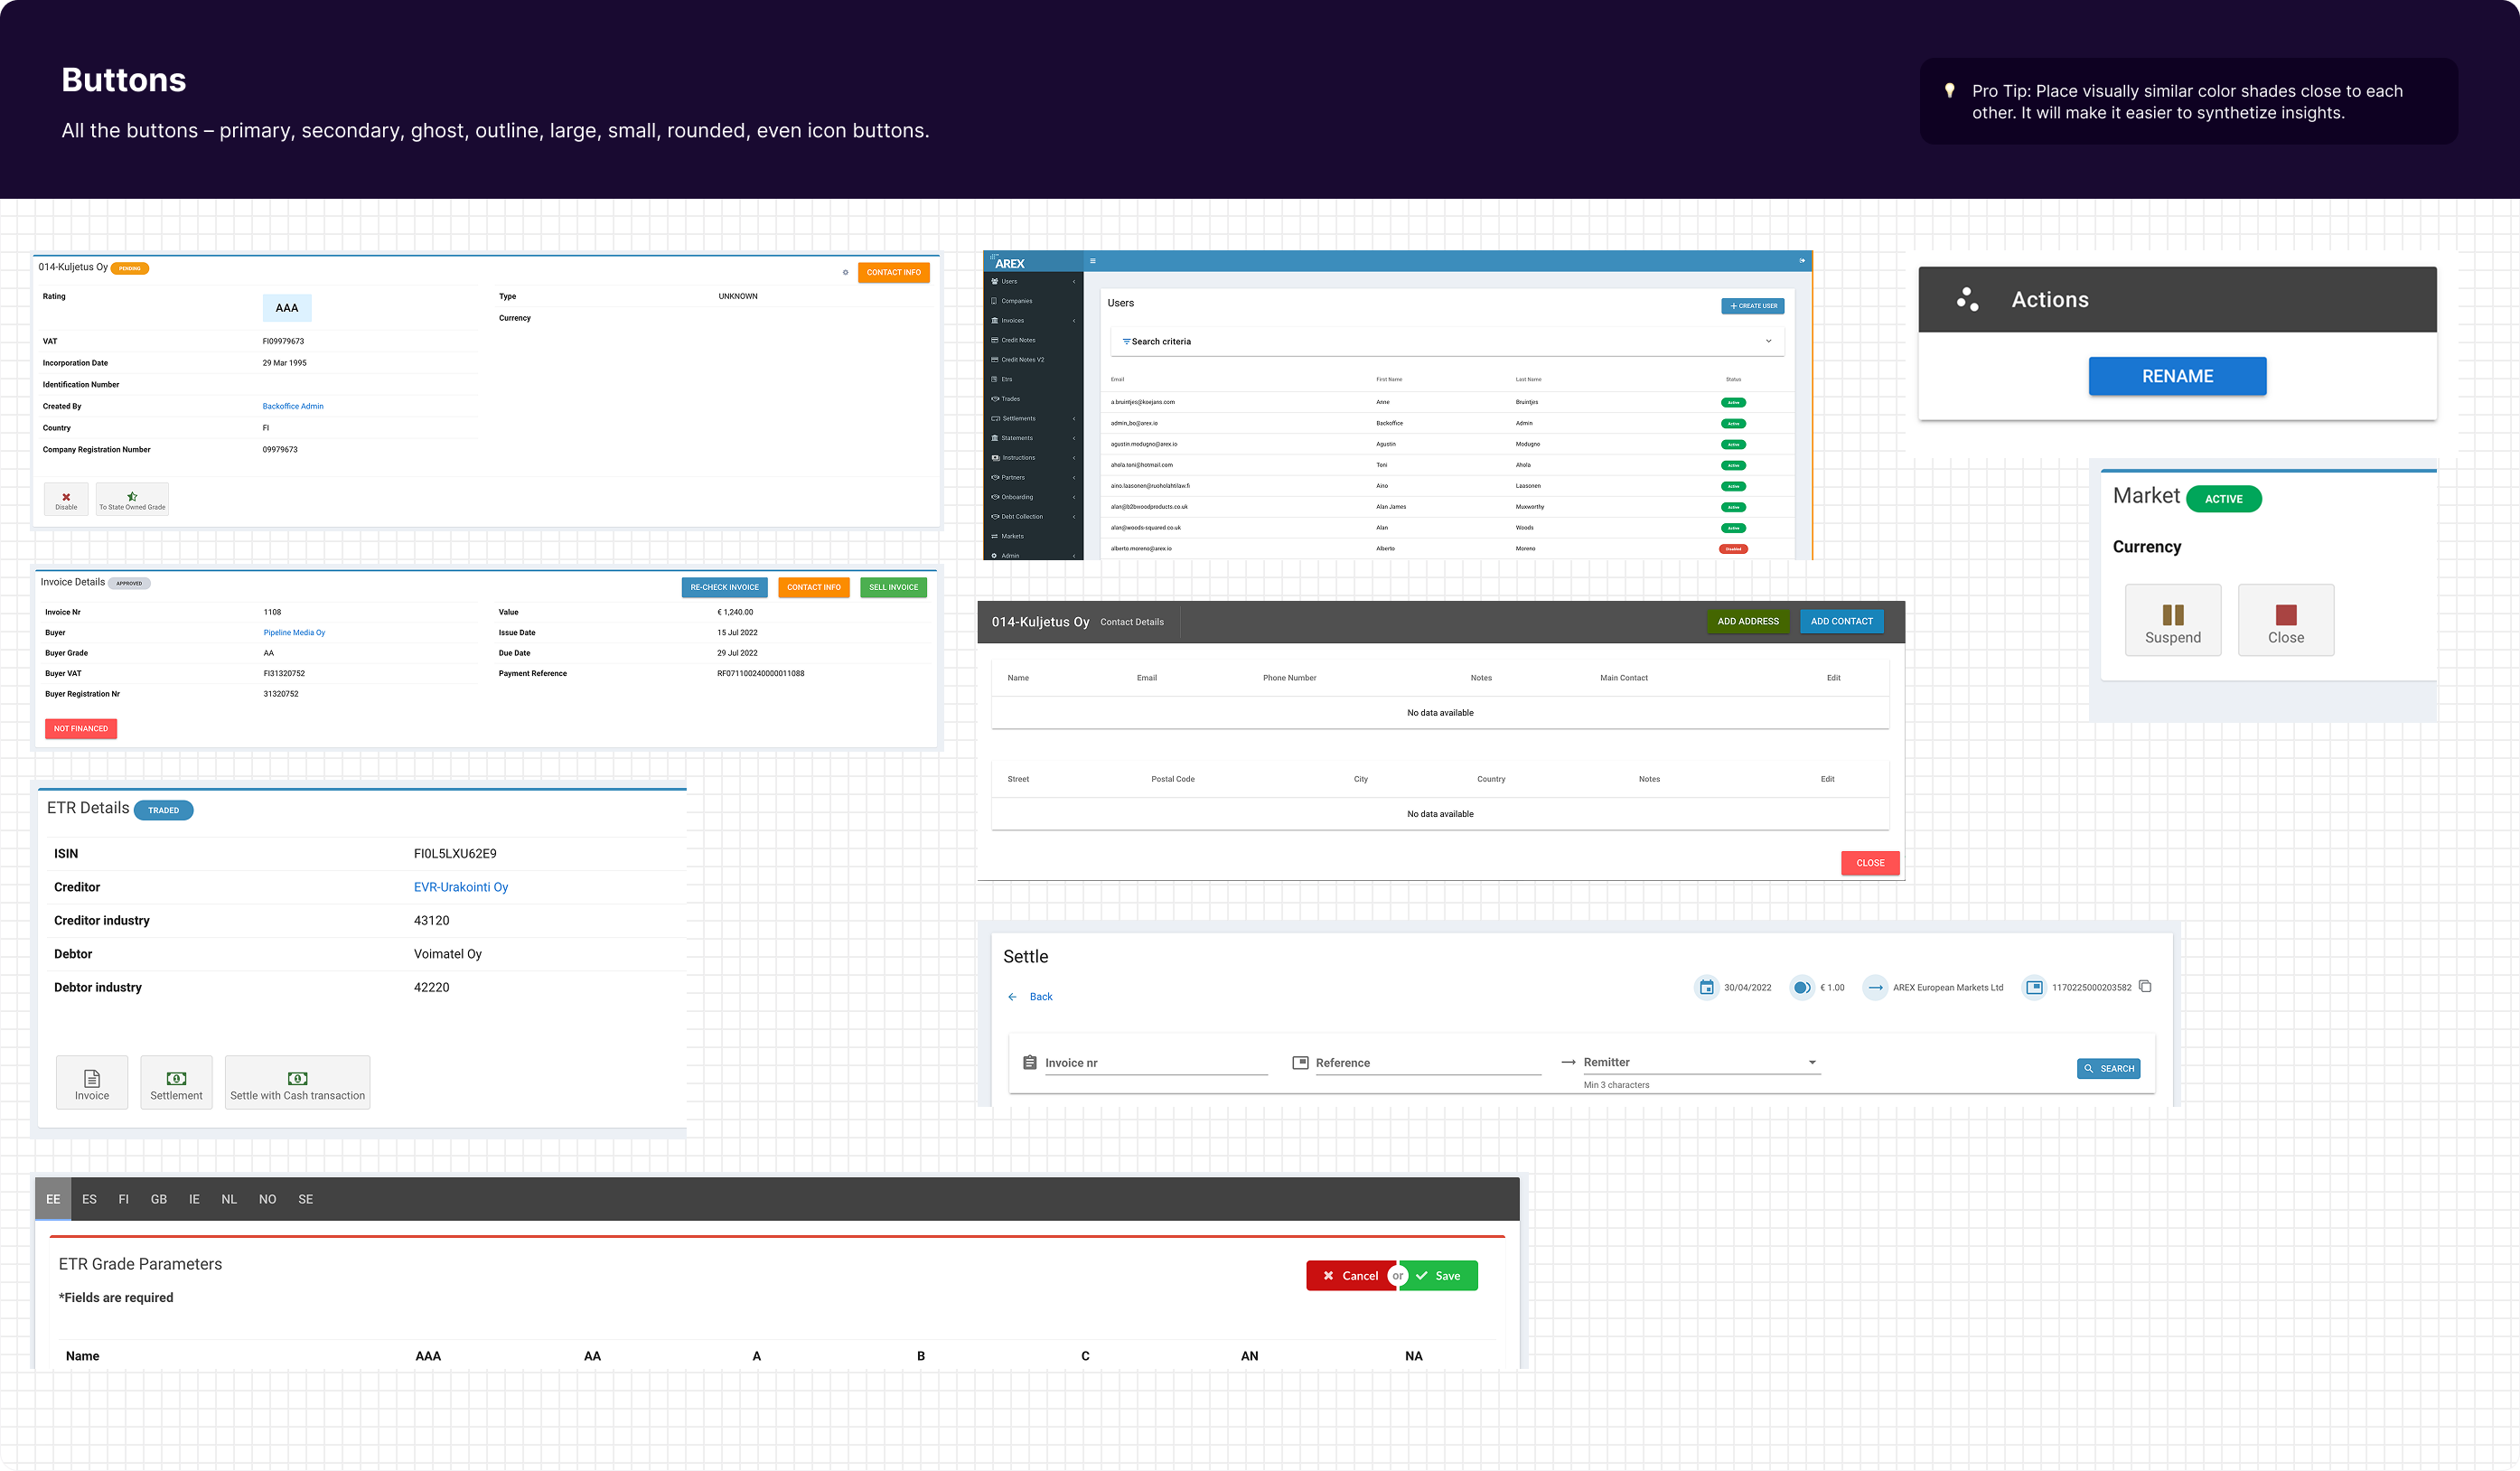
Task: Click the calendar icon beside 30/04/2022
Action: [1706, 988]
